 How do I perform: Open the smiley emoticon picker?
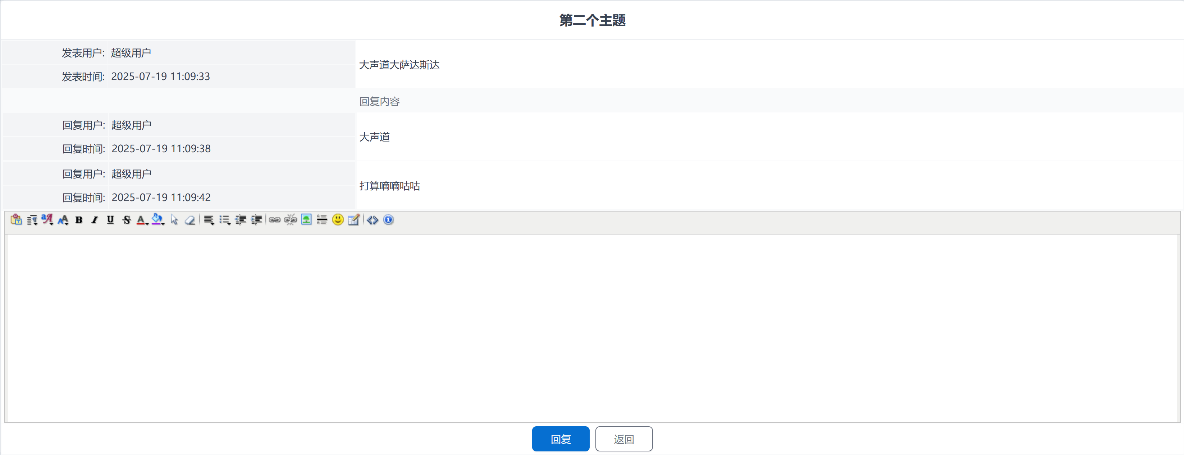tap(338, 220)
